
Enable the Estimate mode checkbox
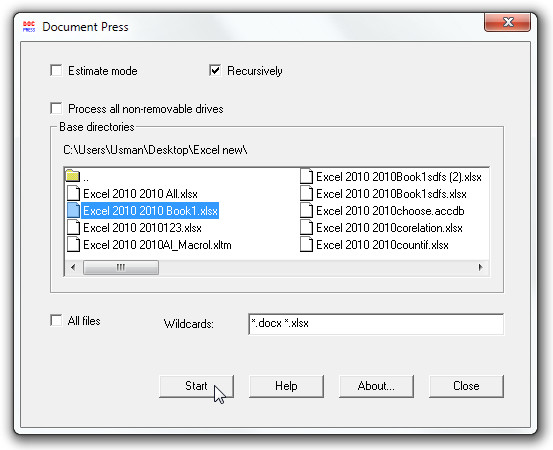tap(56, 70)
